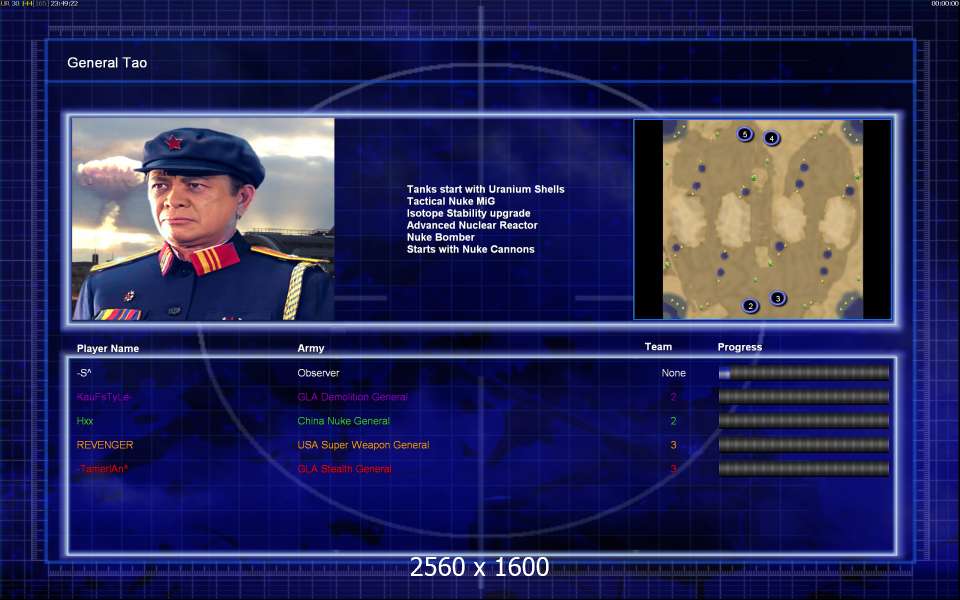Click the red player name beside GLA Stealth General
The width and height of the screenshot is (960, 600).
tap(102, 469)
